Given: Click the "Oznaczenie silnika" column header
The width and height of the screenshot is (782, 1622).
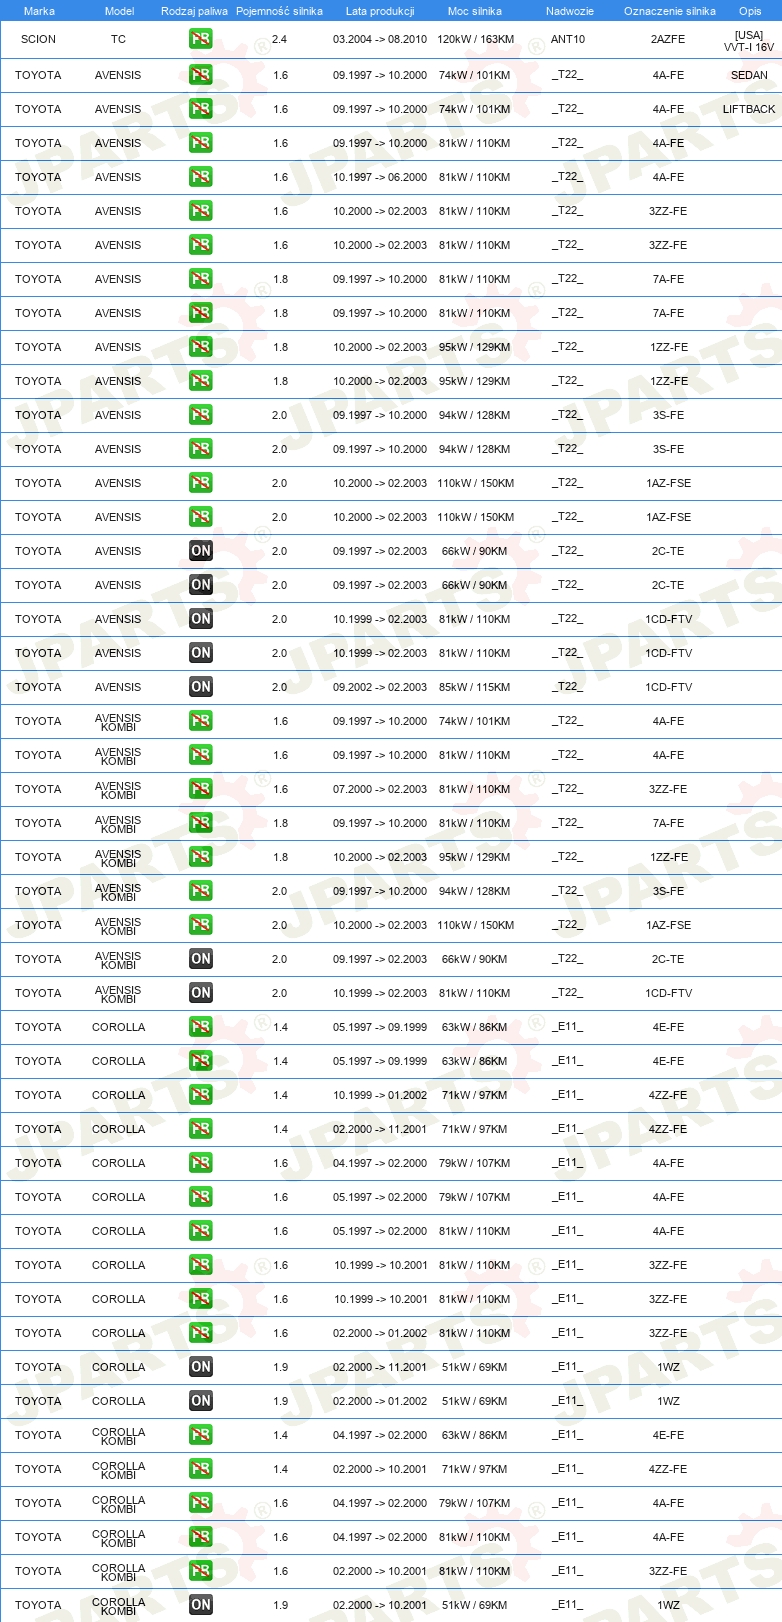Looking at the screenshot, I should 670,11.
